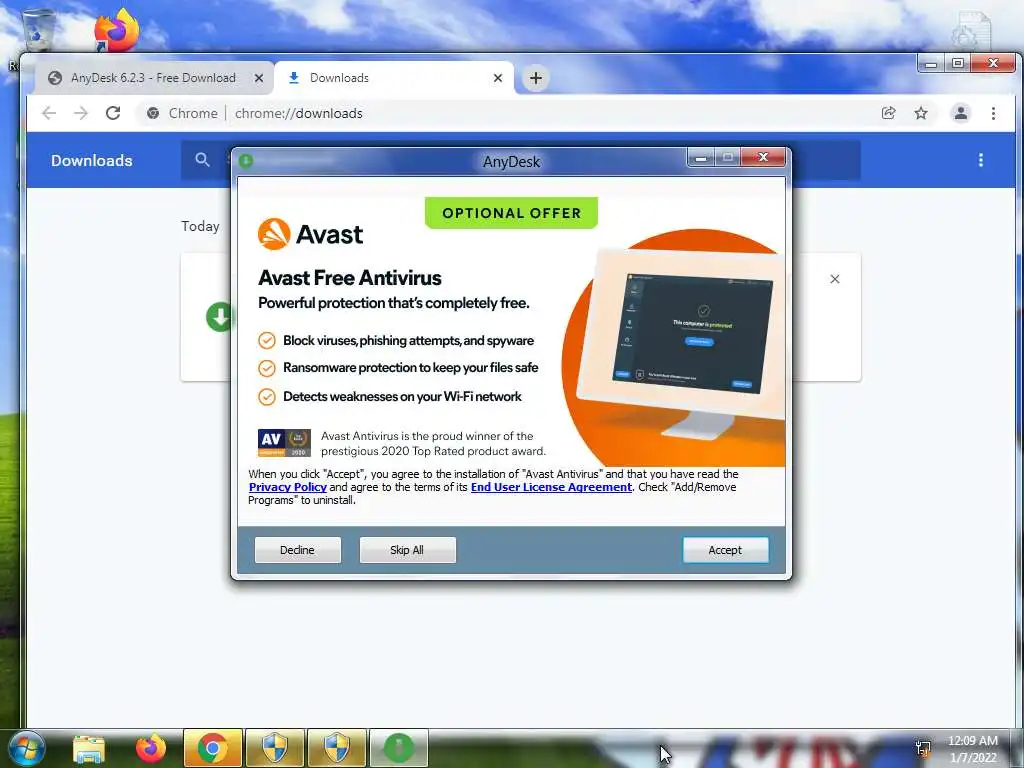
Task: Click the share page icon in Chrome
Action: coord(888,113)
